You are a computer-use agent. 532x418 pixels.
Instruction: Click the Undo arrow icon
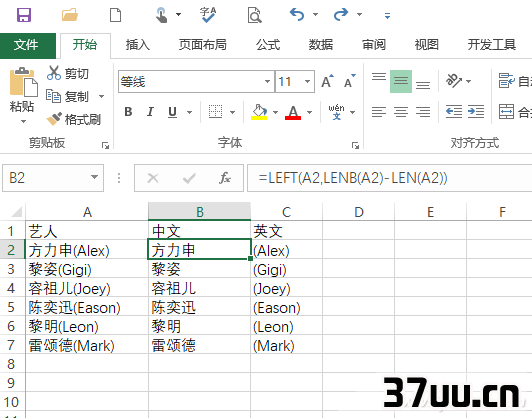pos(297,15)
